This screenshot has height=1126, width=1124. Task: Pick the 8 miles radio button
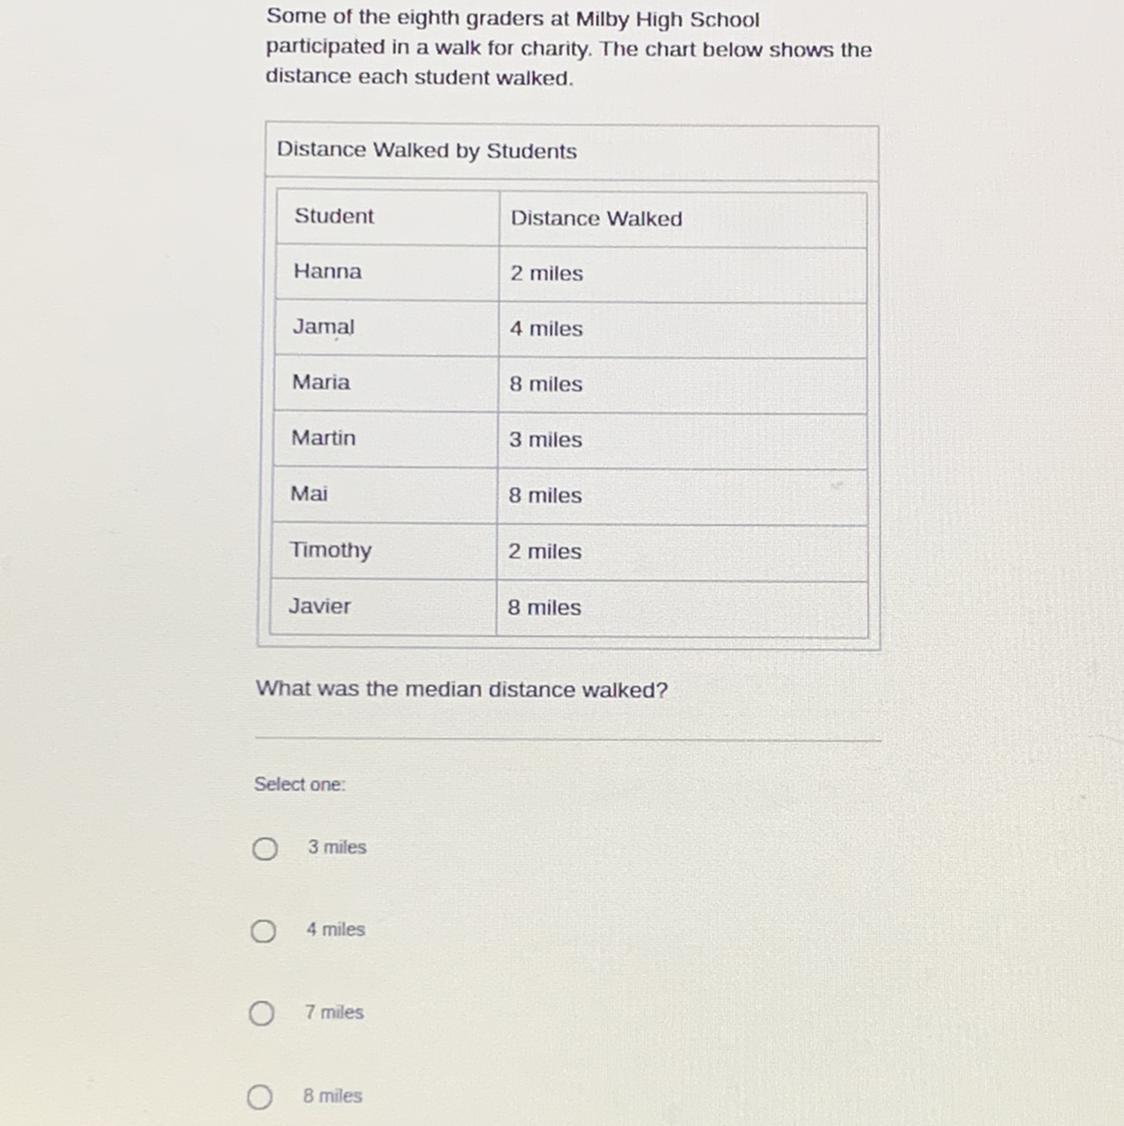point(260,1097)
